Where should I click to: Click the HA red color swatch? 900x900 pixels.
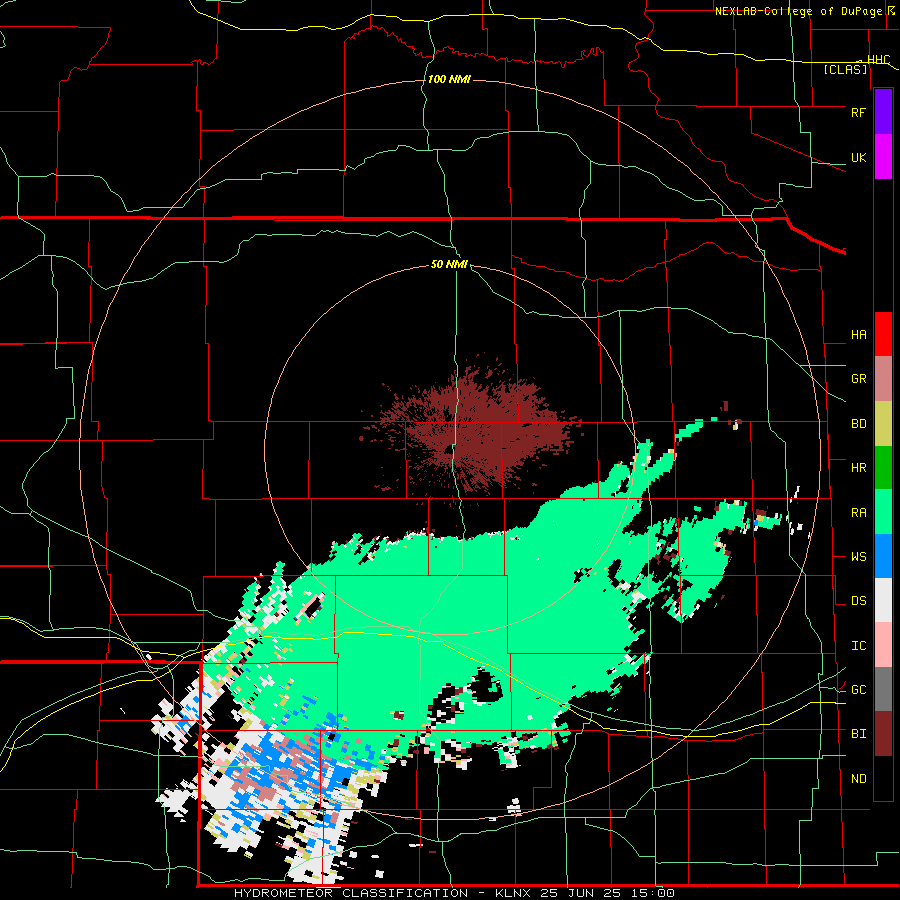[x=883, y=334]
